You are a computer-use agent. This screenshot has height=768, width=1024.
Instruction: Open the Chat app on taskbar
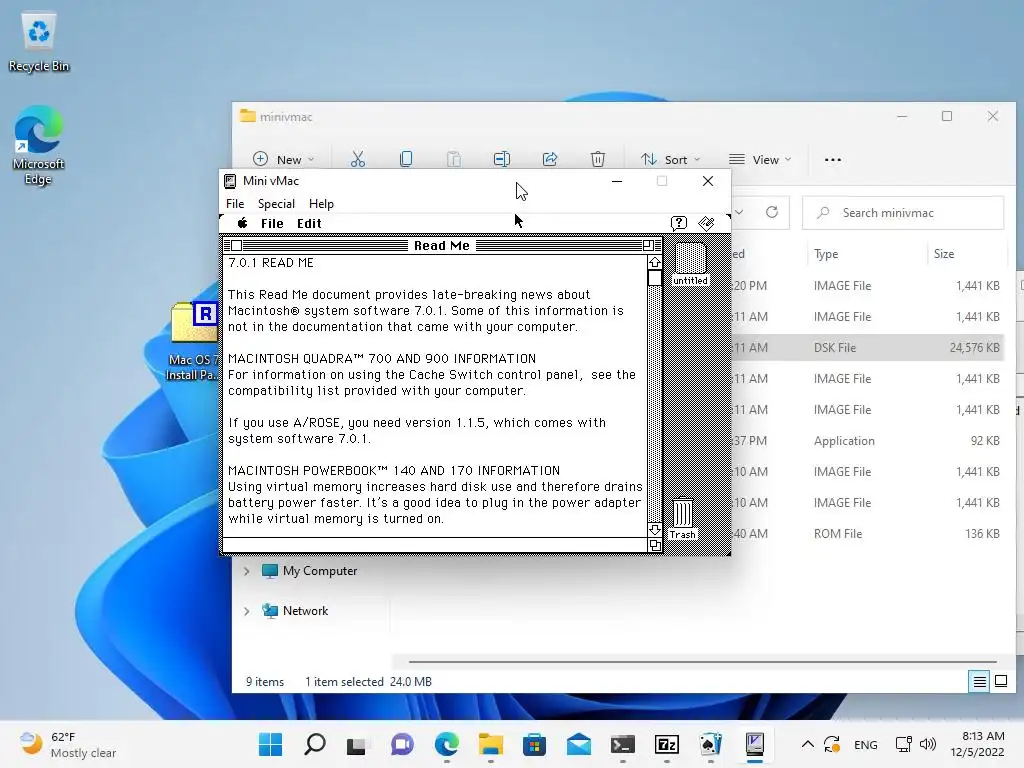tap(402, 744)
